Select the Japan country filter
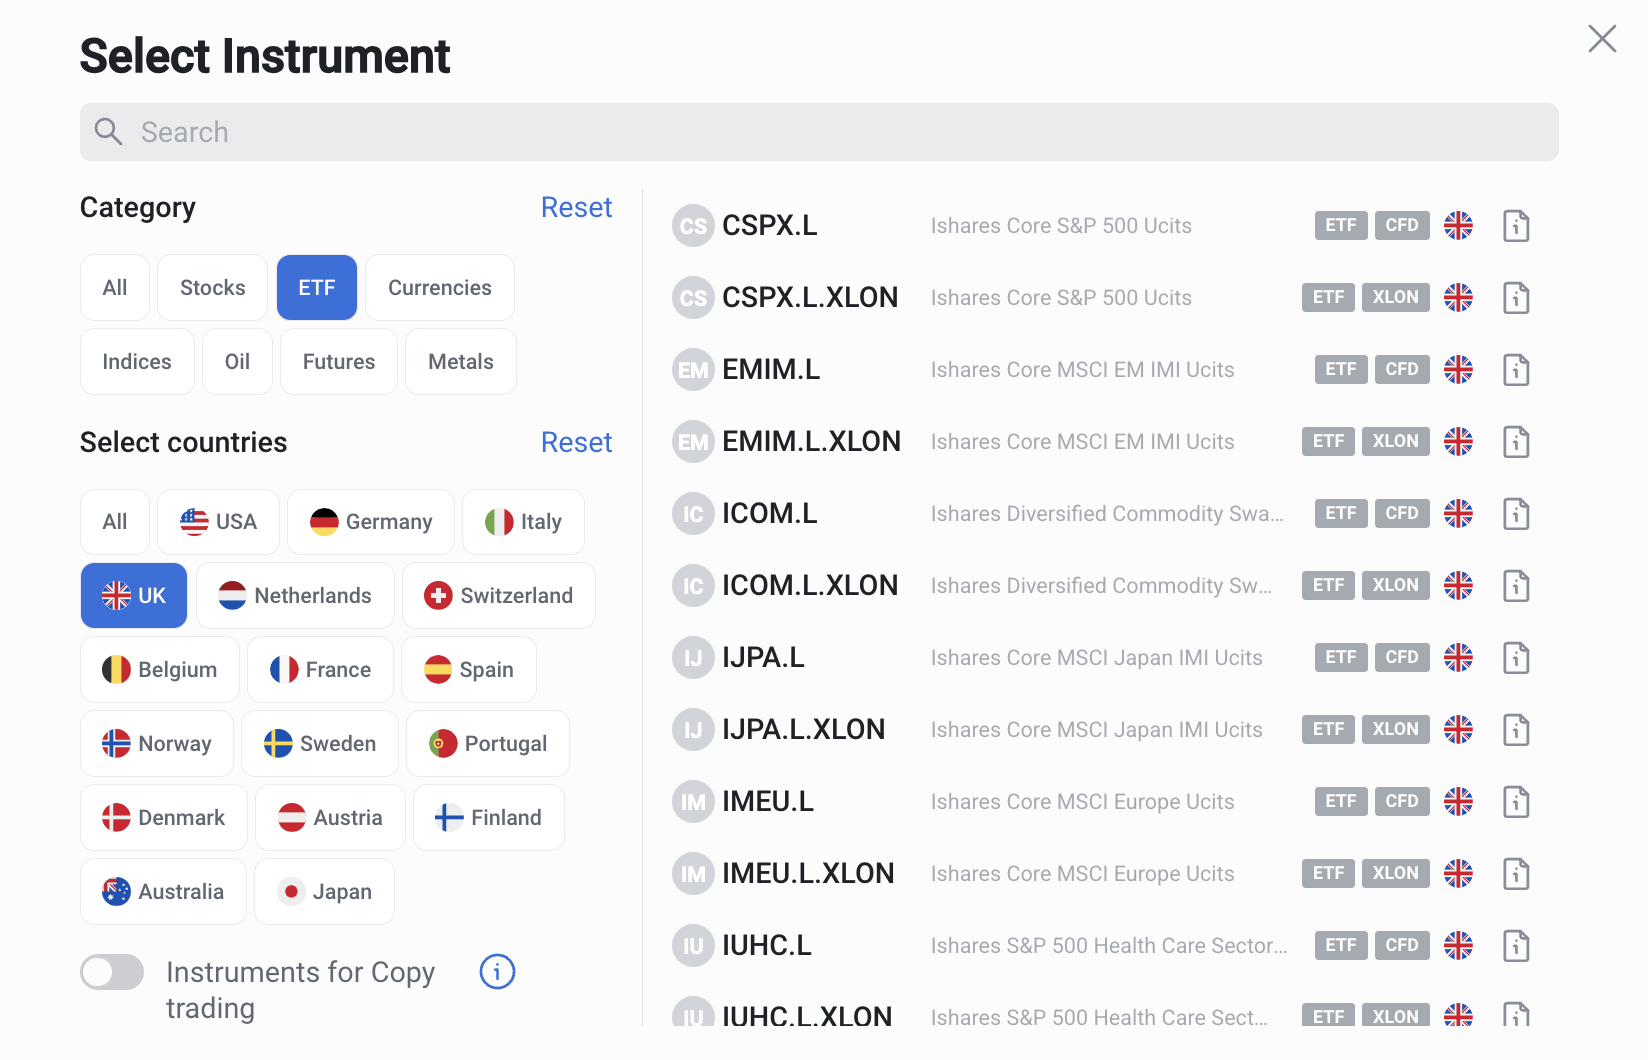 pyautogui.click(x=324, y=892)
